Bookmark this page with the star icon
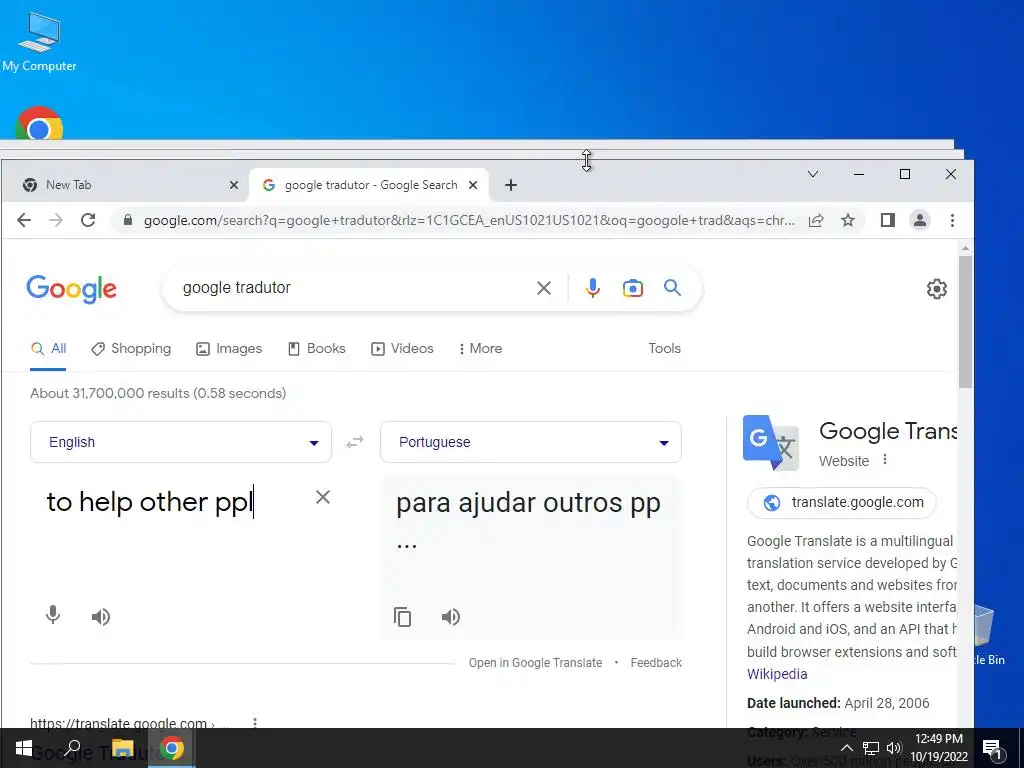 tap(848, 221)
